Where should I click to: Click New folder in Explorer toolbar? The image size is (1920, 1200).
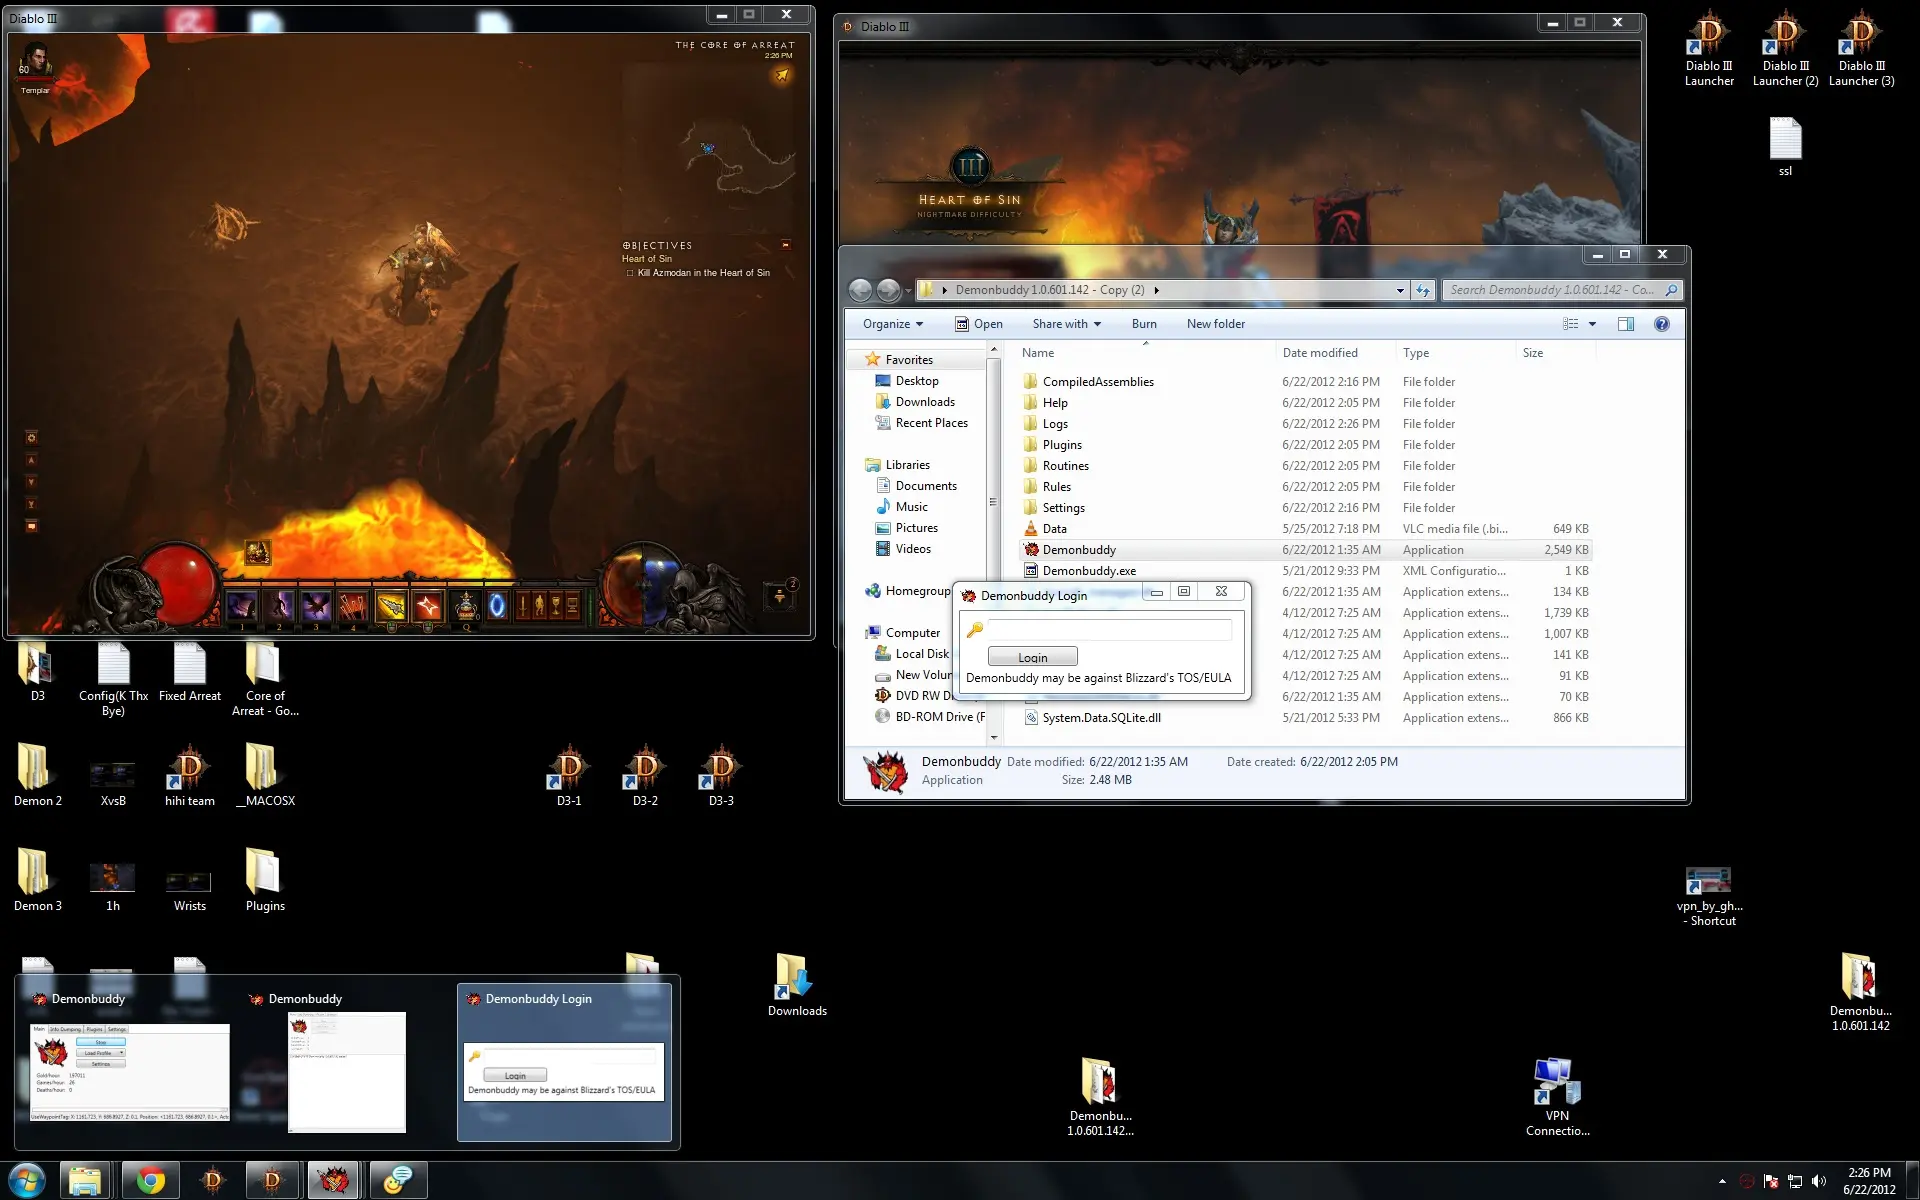coord(1215,324)
